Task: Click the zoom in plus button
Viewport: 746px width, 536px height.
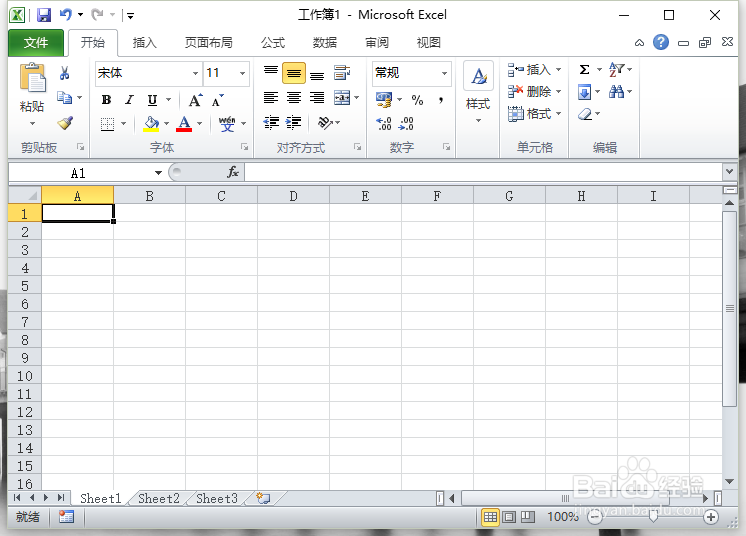Action: [711, 517]
